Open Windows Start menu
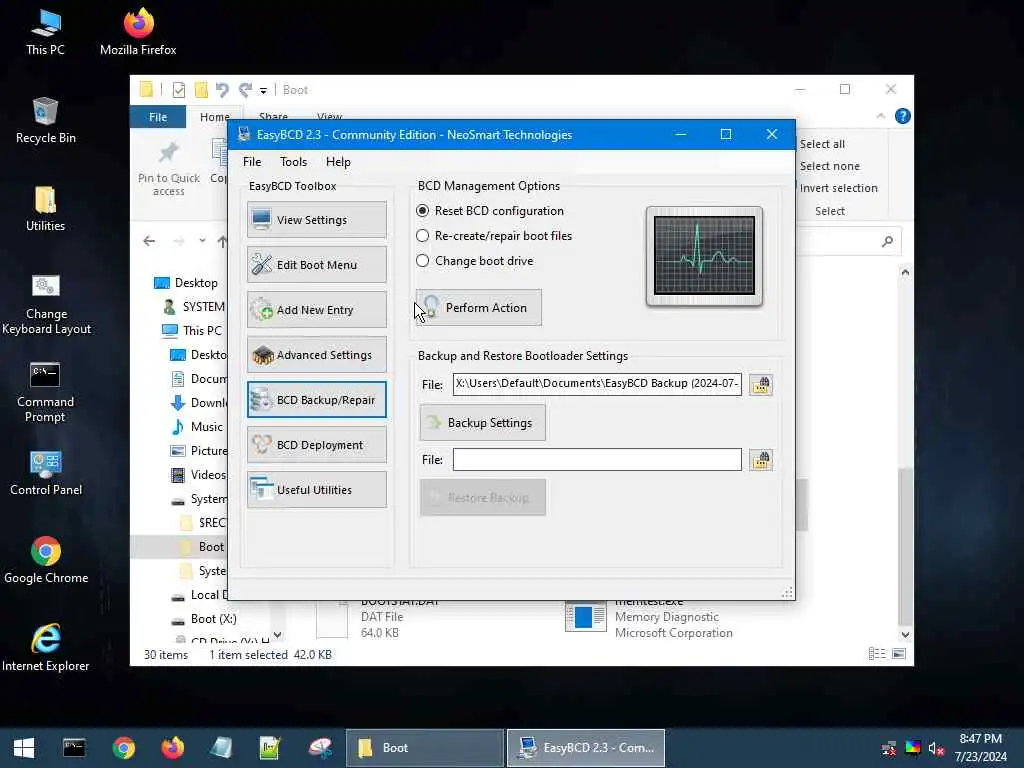Screen dimensions: 1024x768 coord(24,748)
